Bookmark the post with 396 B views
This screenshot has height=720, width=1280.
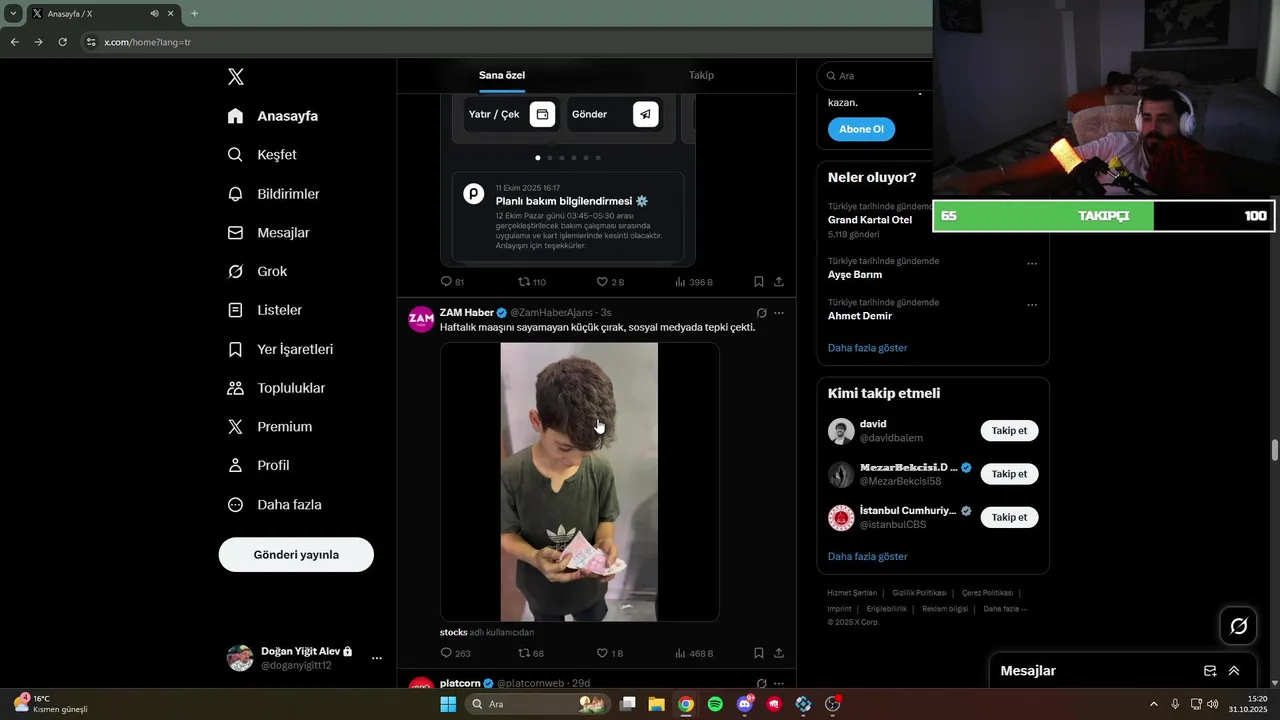pyautogui.click(x=759, y=282)
